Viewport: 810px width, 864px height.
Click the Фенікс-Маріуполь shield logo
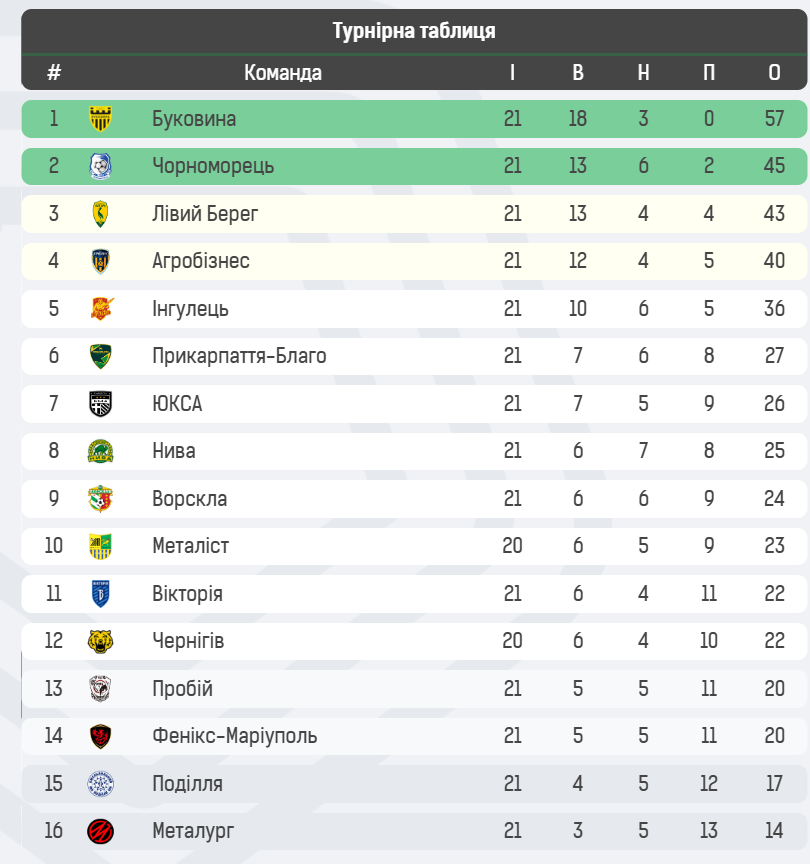(100, 736)
